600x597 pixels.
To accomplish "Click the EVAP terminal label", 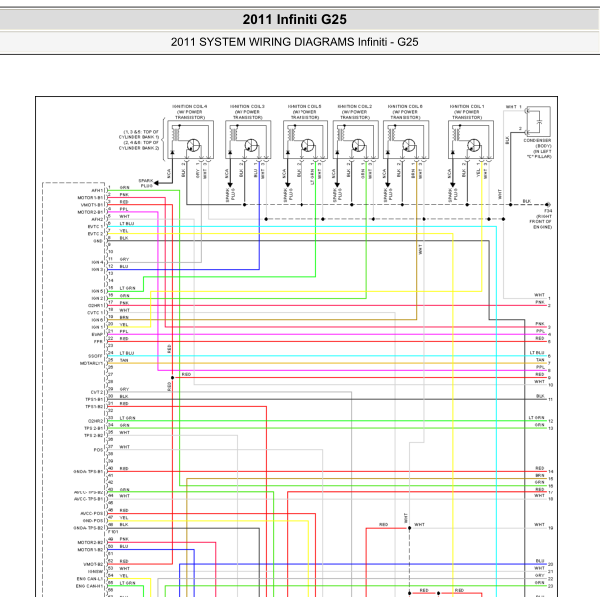I will [98, 334].
